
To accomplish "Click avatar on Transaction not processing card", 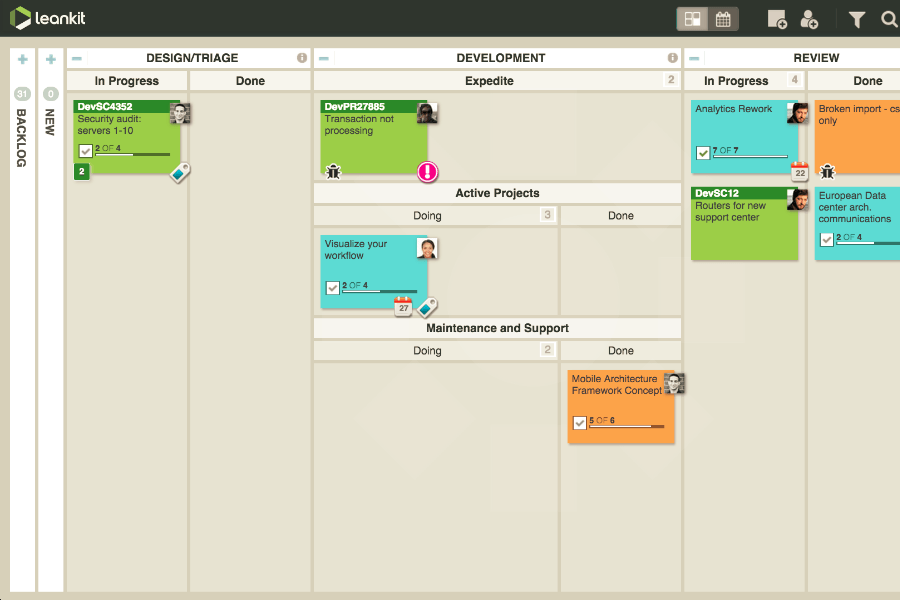I will [428, 113].
